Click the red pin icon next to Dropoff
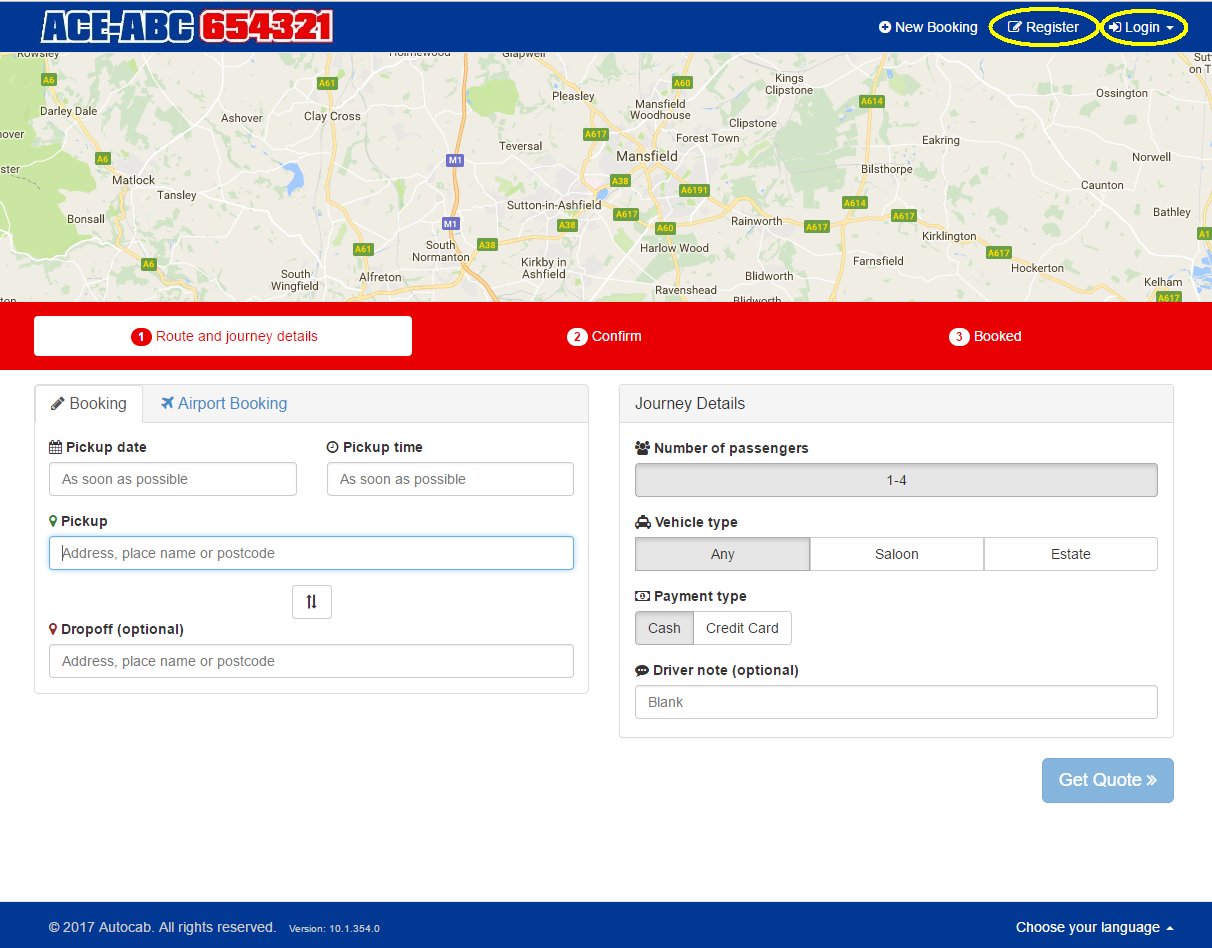The height and width of the screenshot is (948, 1212). pos(53,629)
